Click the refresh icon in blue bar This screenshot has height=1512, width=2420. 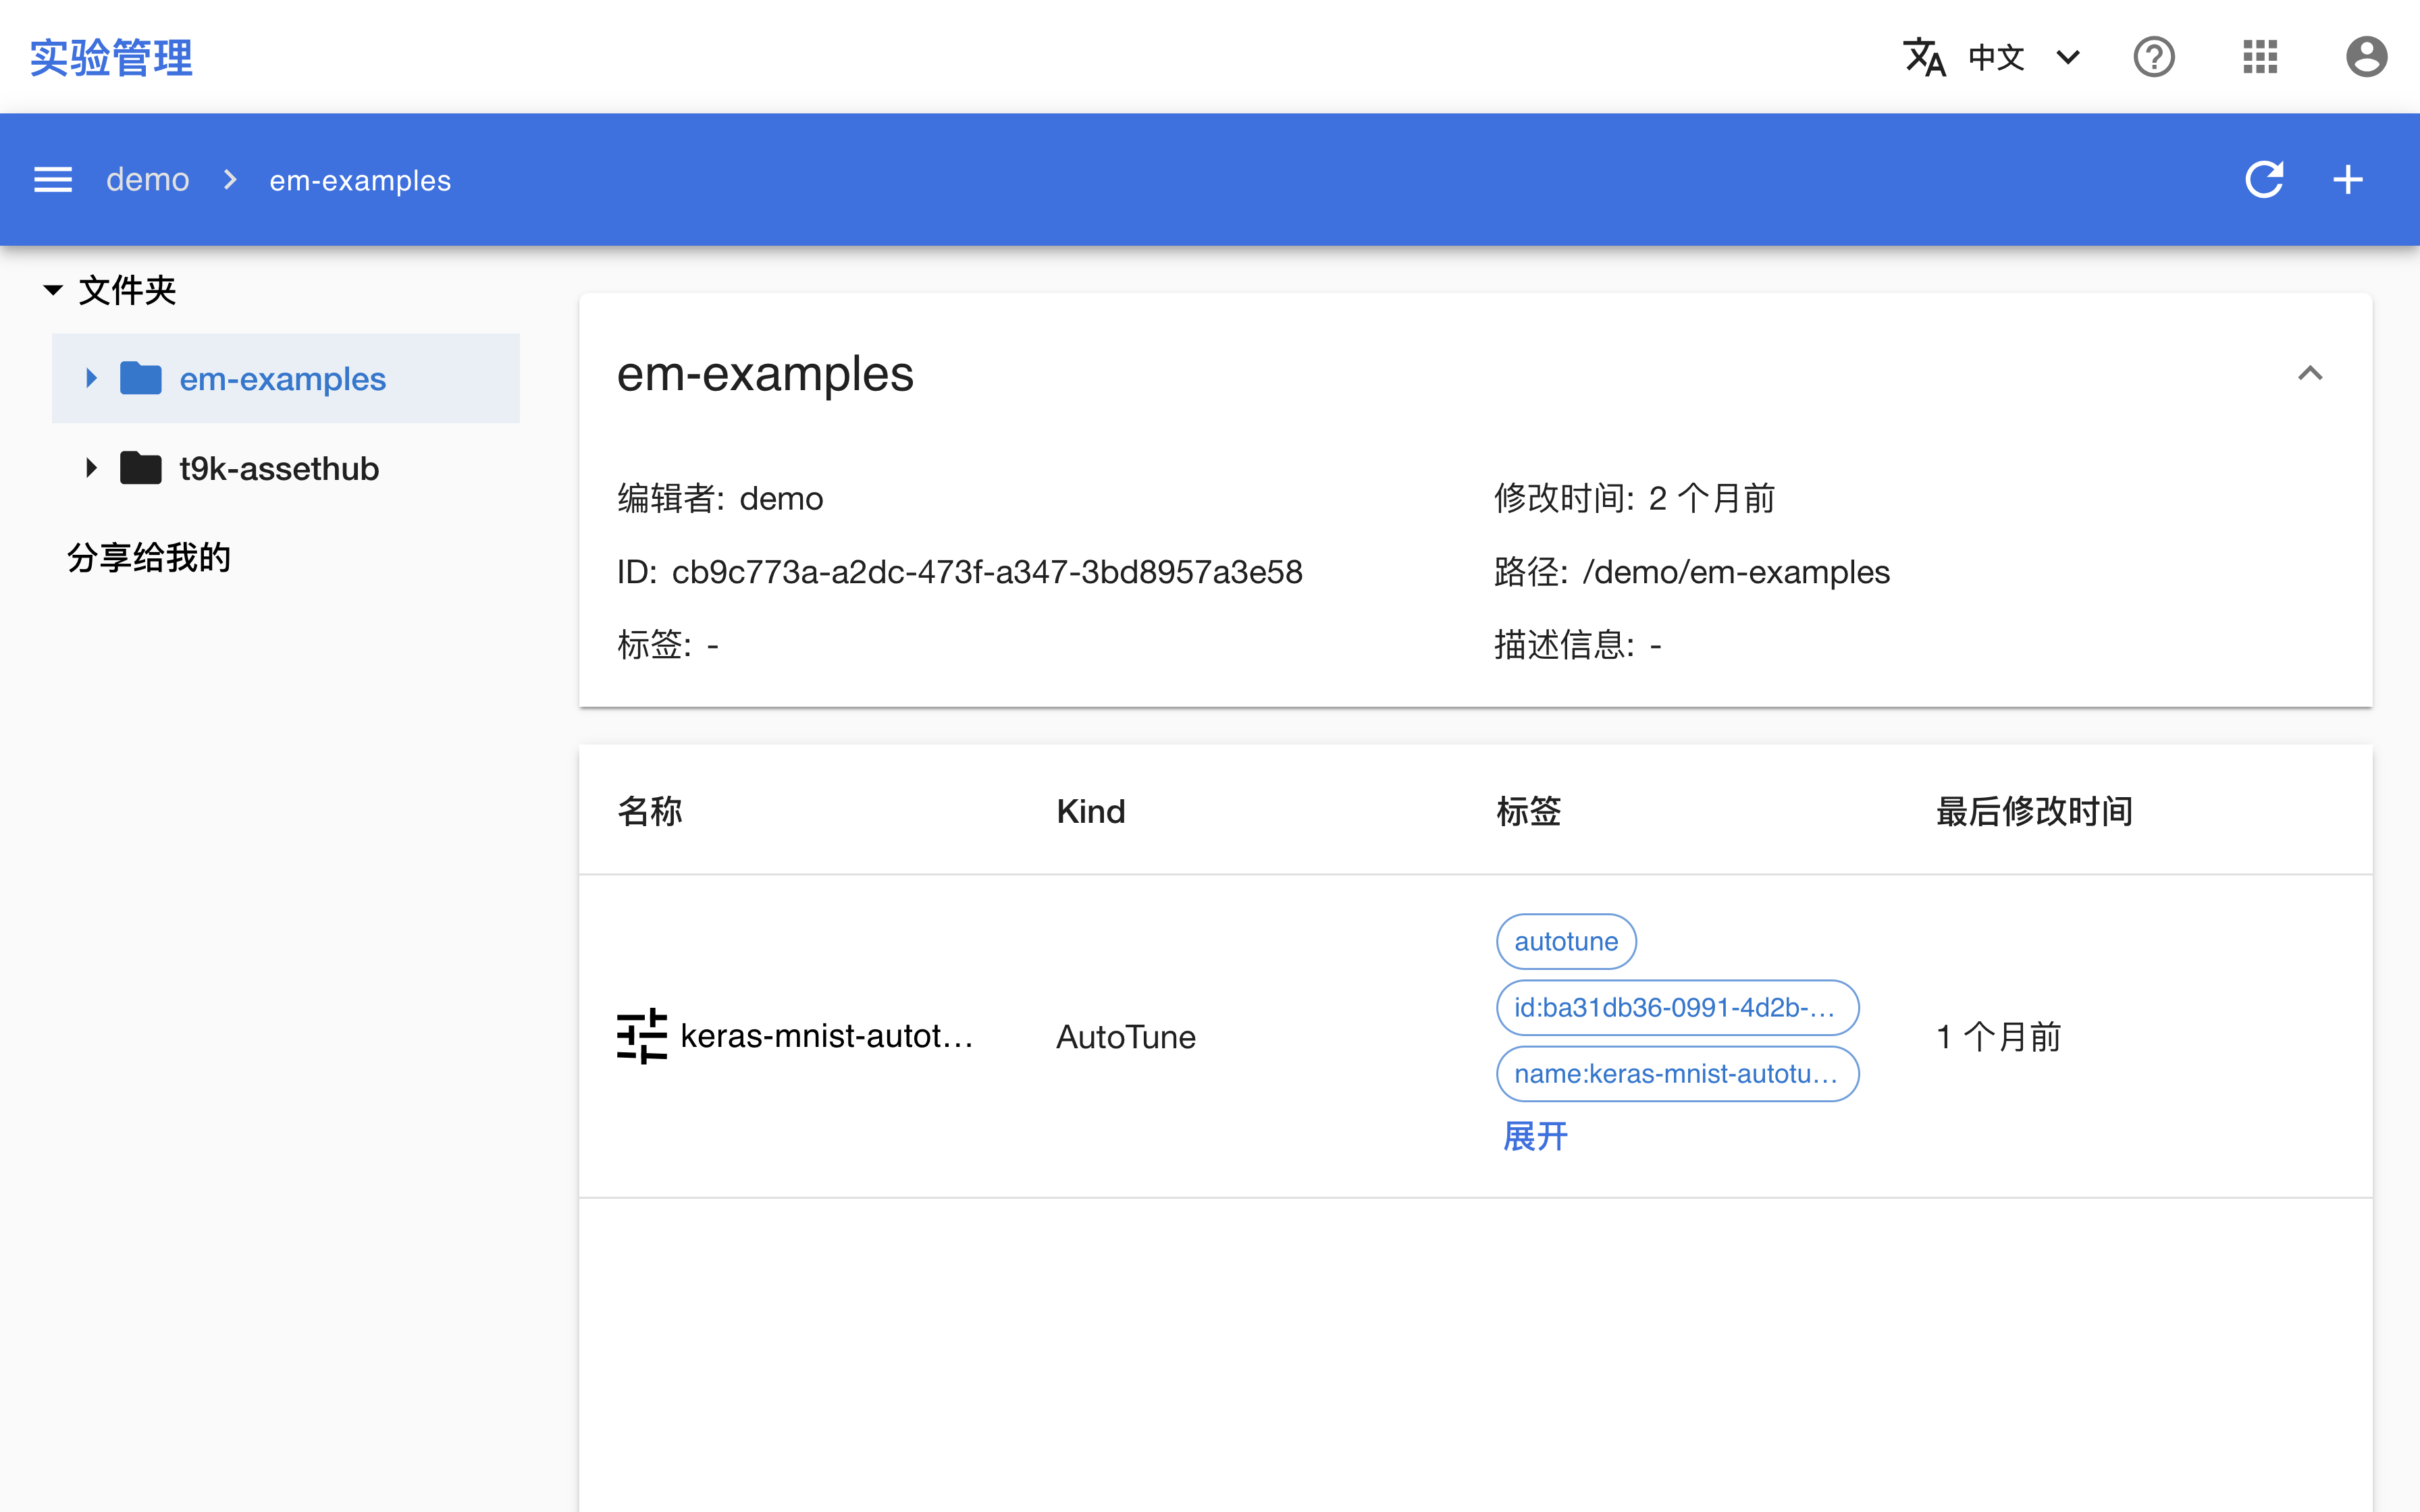pyautogui.click(x=2264, y=180)
